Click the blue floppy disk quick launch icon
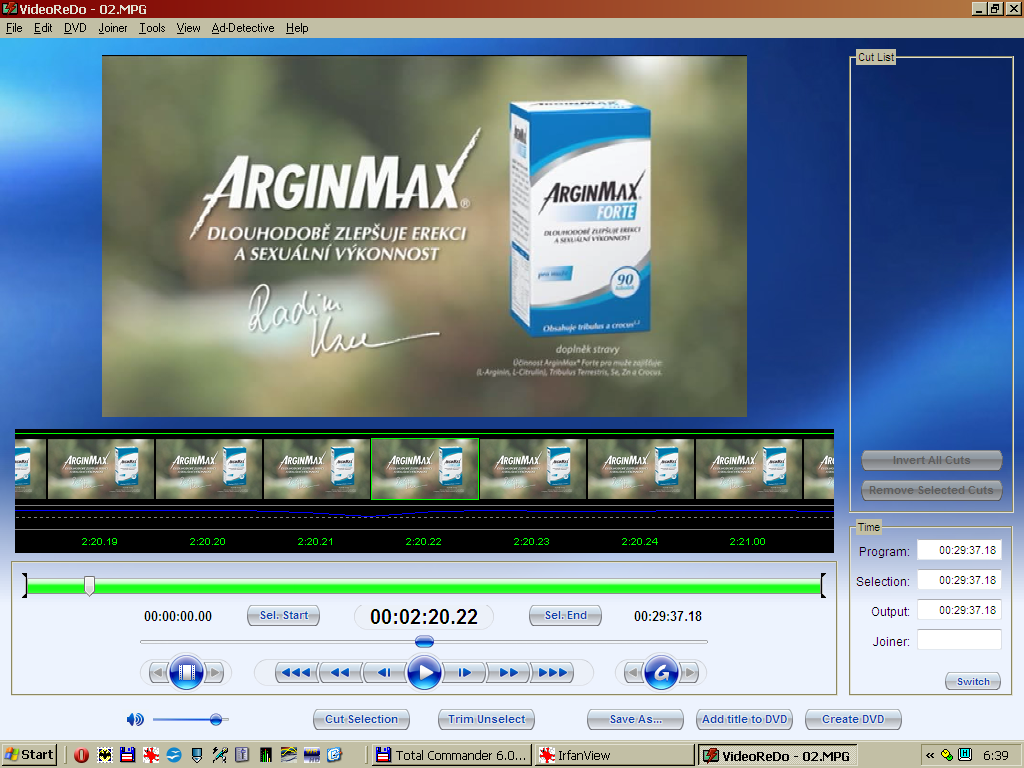Viewport: 1024px width, 768px height. [127, 755]
